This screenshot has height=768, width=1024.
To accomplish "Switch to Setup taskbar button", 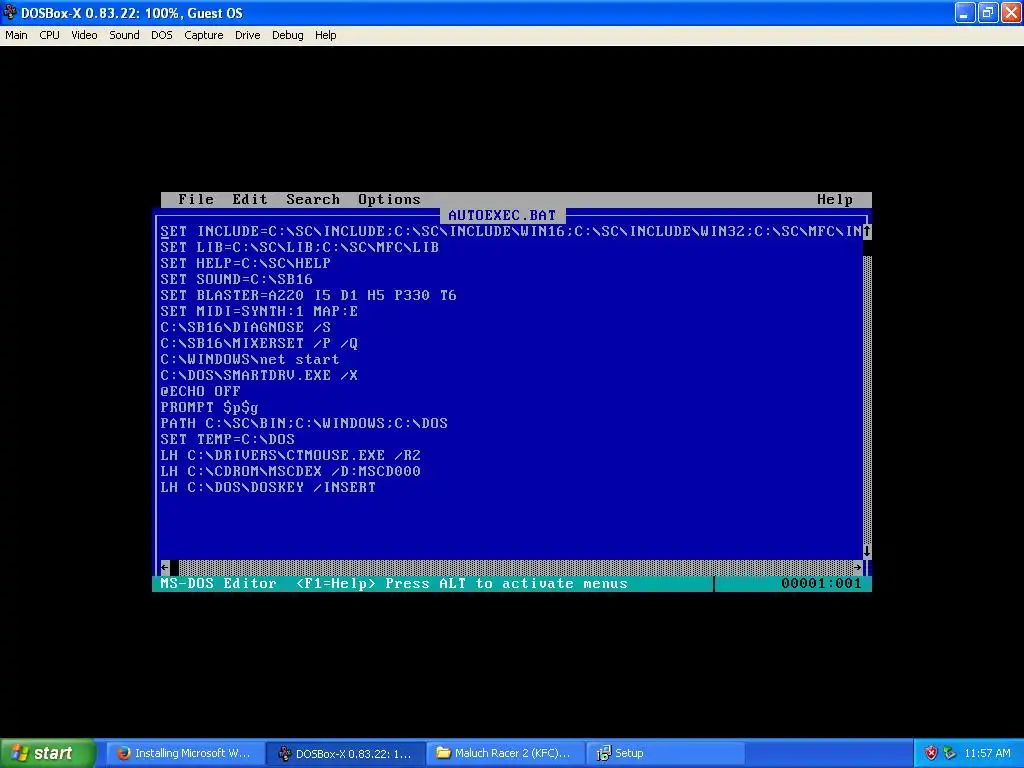I will point(664,753).
